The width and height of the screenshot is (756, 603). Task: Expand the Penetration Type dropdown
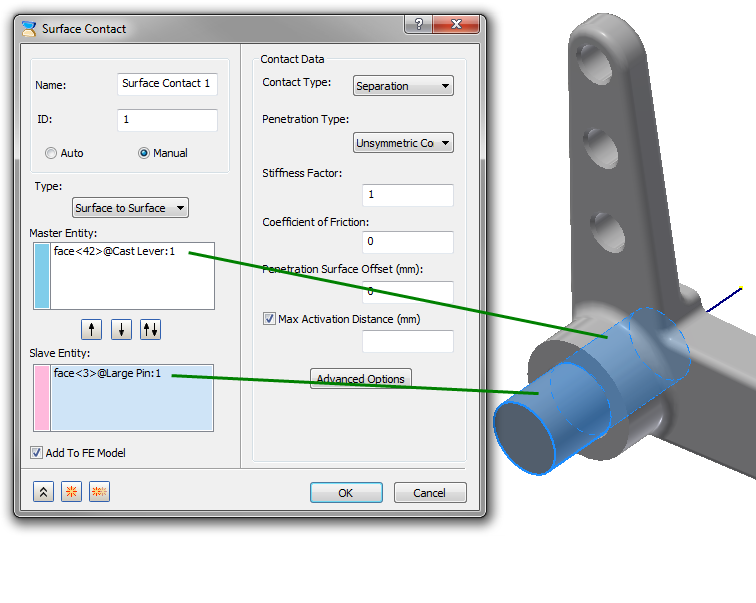pyautogui.click(x=403, y=143)
